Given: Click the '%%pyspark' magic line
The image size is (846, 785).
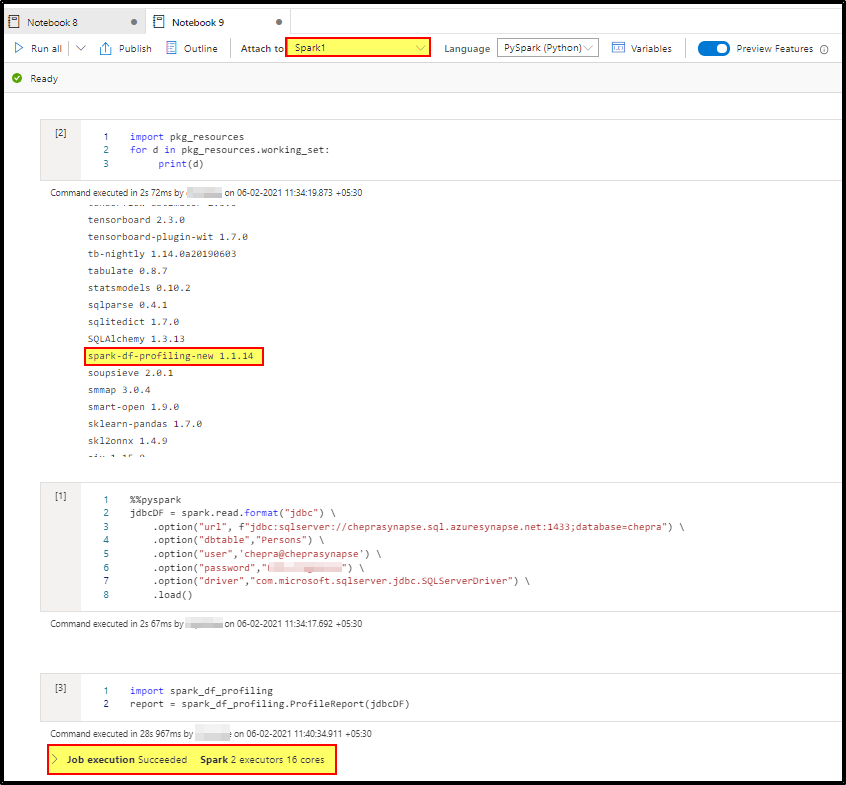Looking at the screenshot, I should coord(155,500).
